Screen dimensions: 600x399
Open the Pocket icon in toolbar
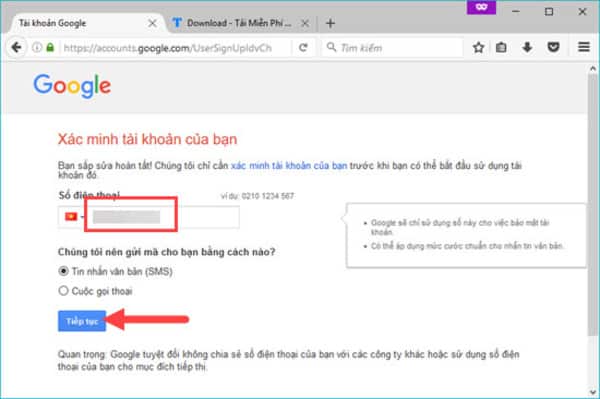553,47
